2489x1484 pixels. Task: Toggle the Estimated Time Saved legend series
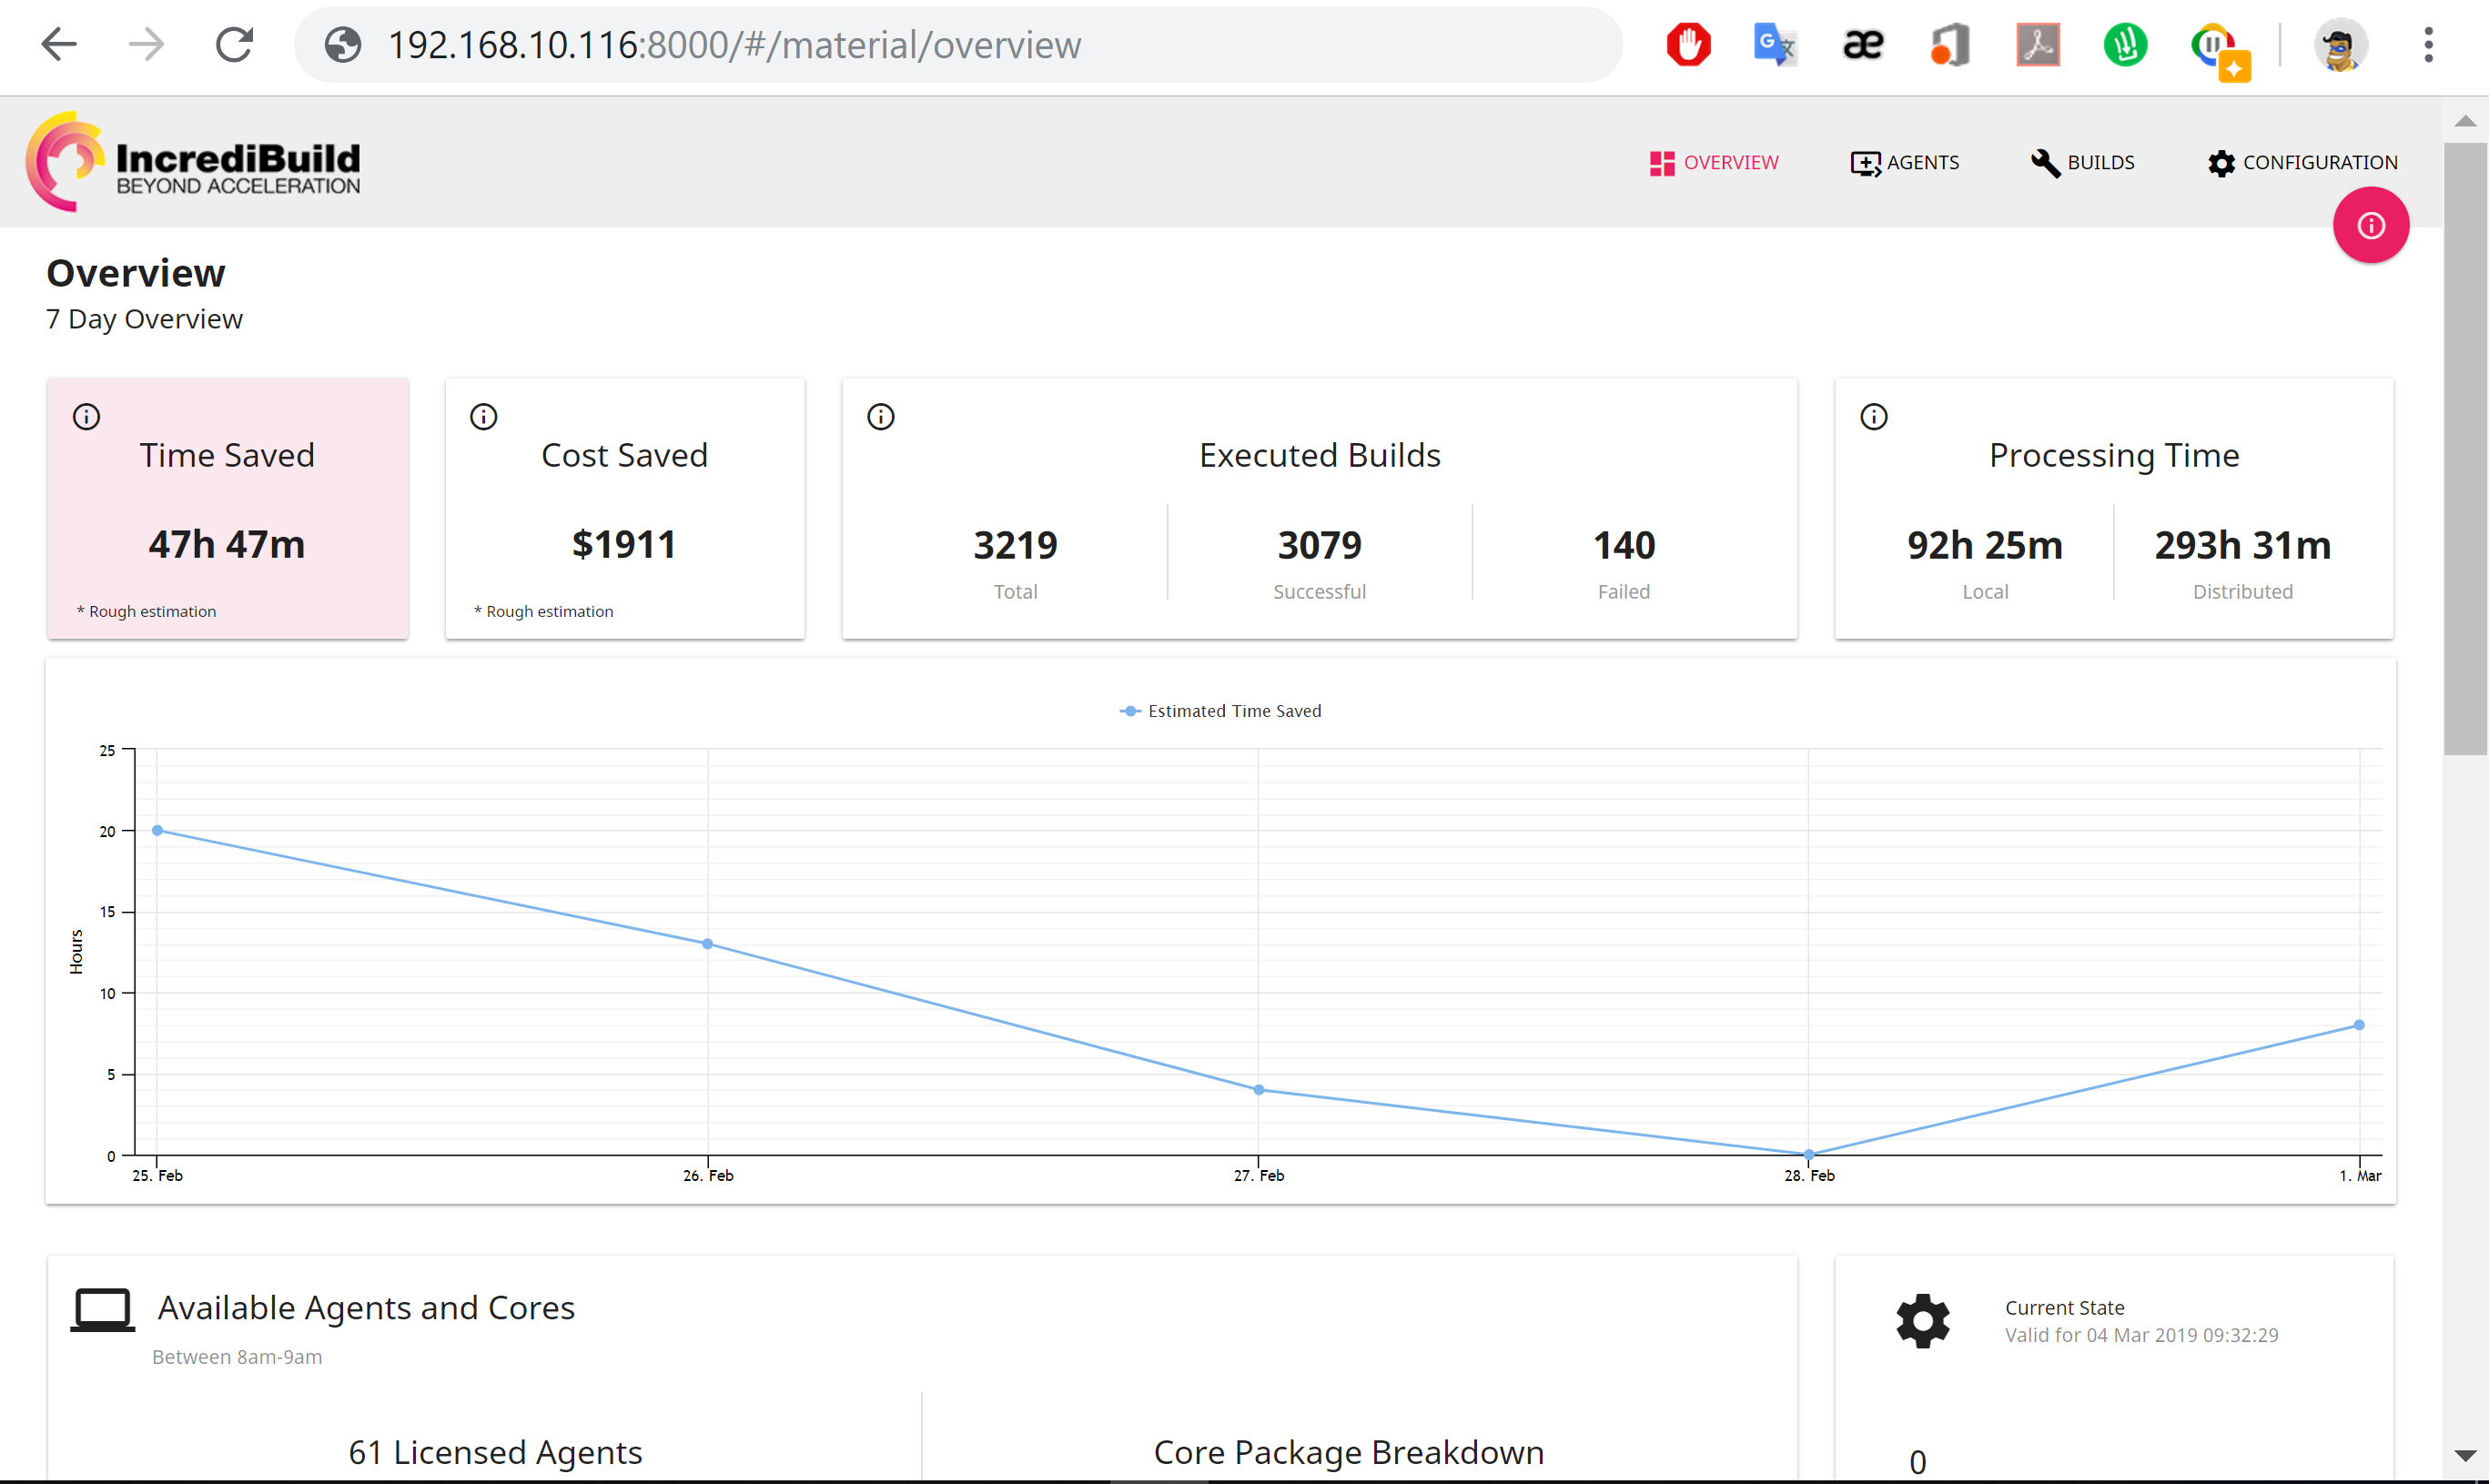[x=1221, y=711]
